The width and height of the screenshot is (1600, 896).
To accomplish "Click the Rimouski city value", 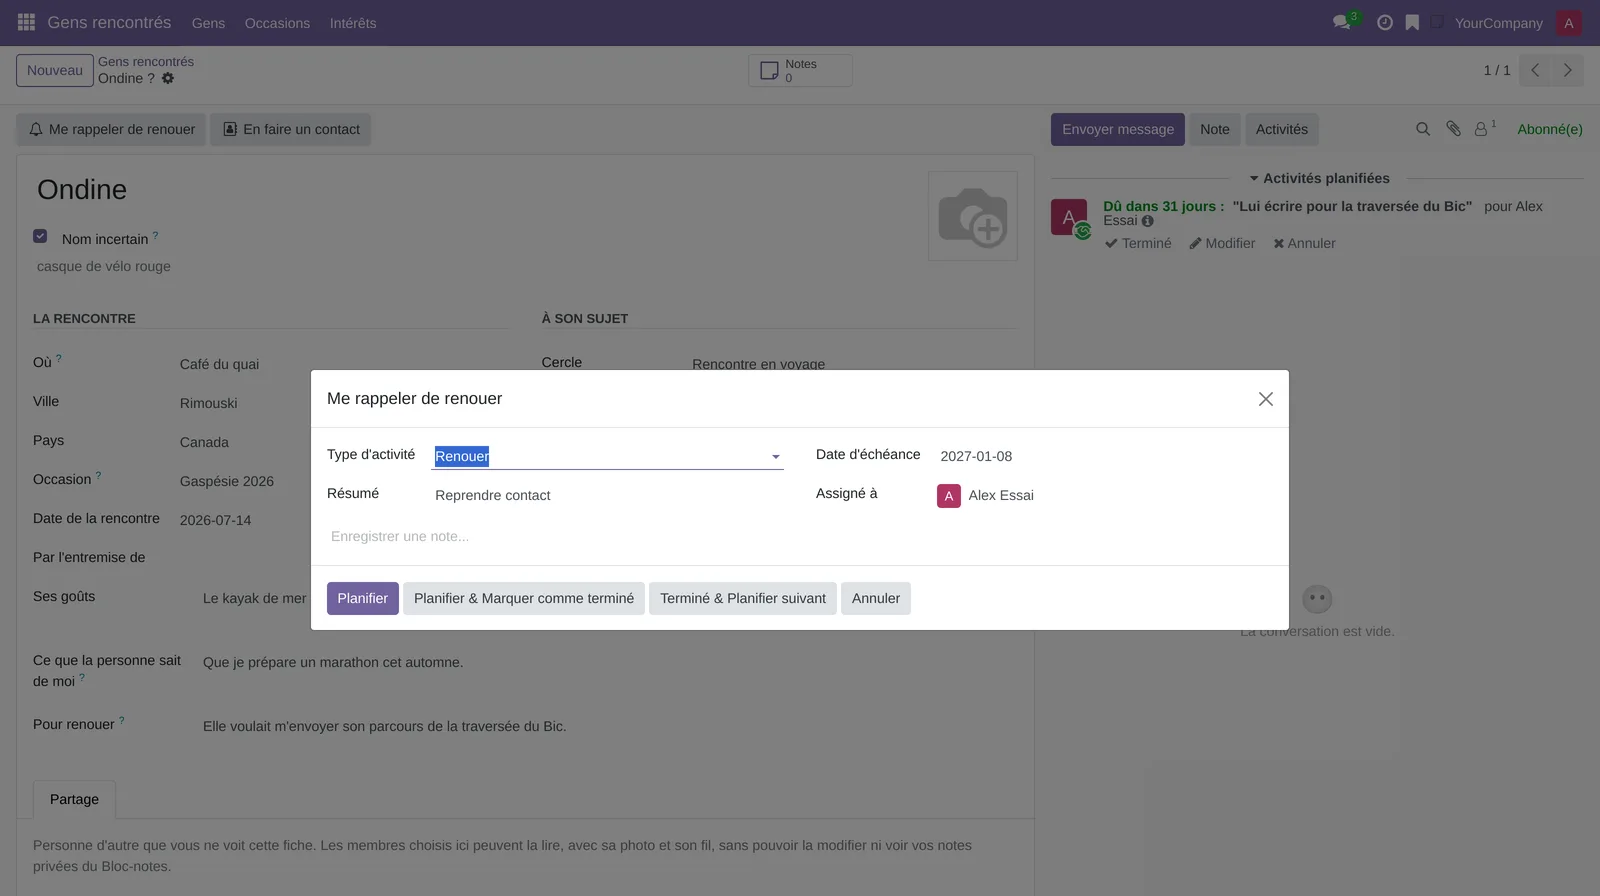I will (x=209, y=403).
